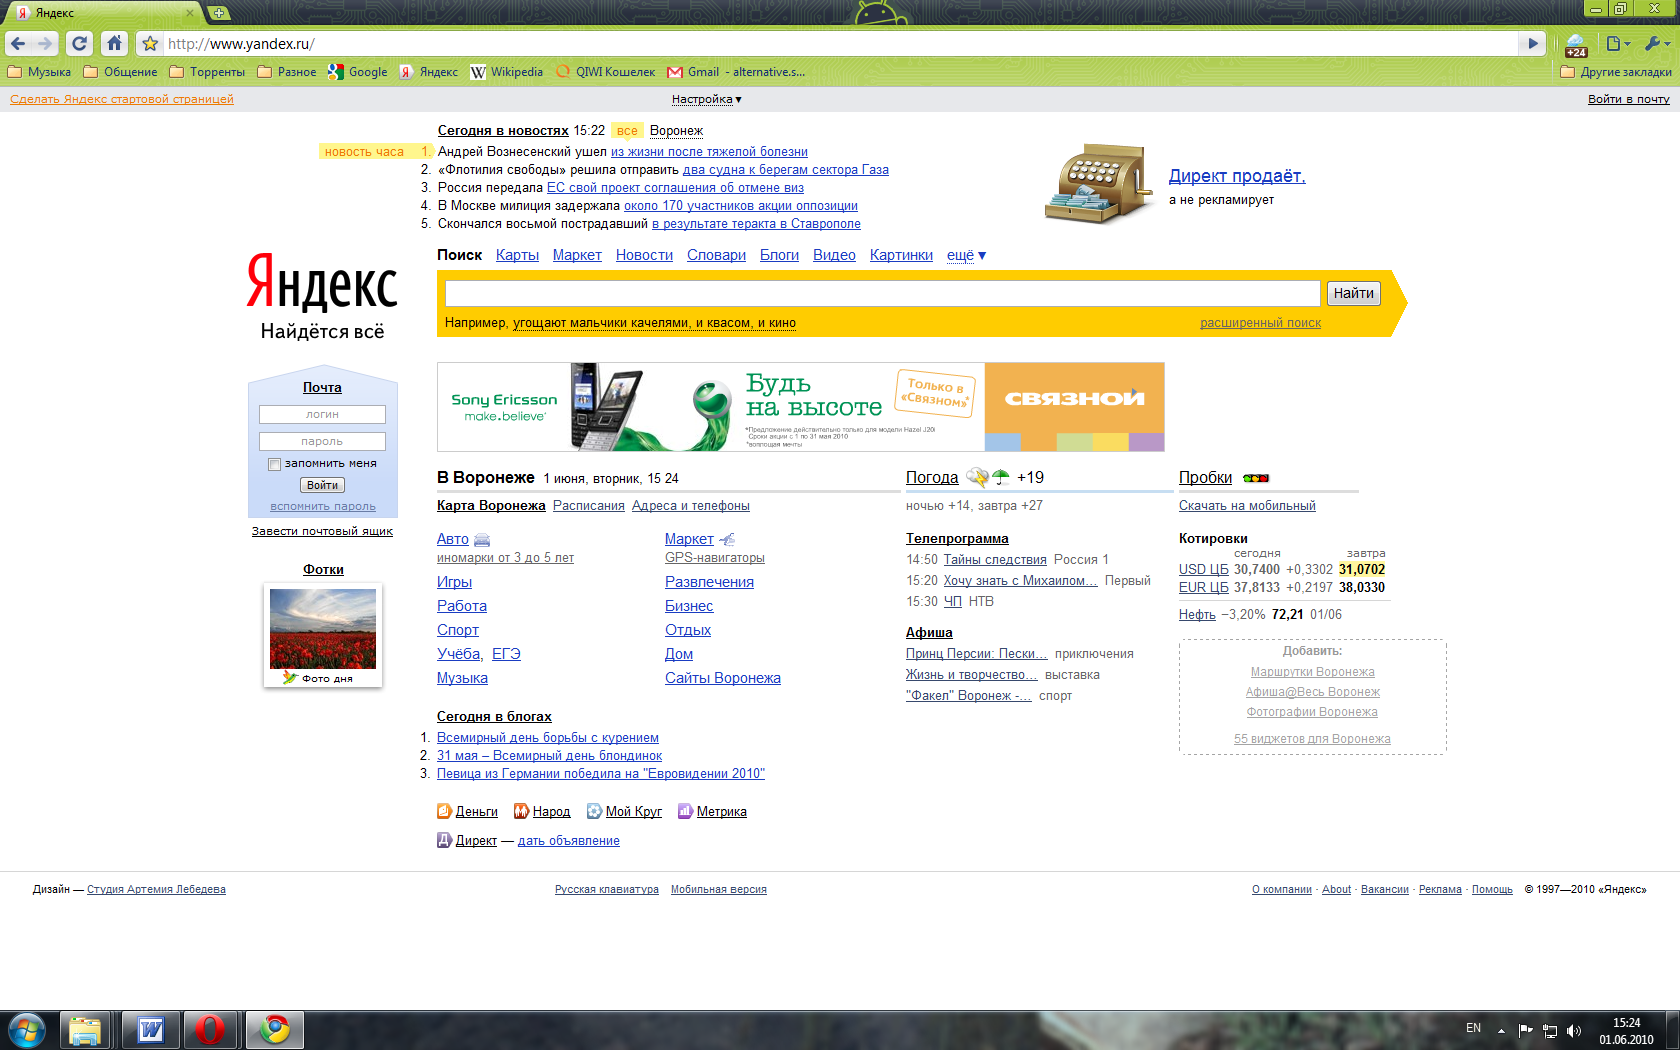
Task: Open the Настройка dropdown
Action: click(706, 99)
